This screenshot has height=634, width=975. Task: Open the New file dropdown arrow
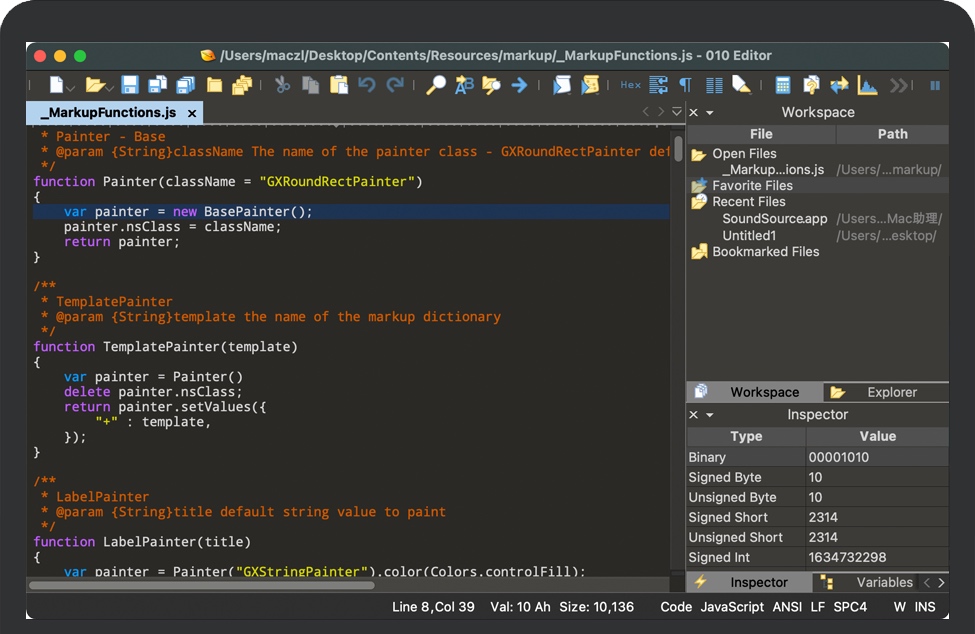pyautogui.click(x=70, y=88)
